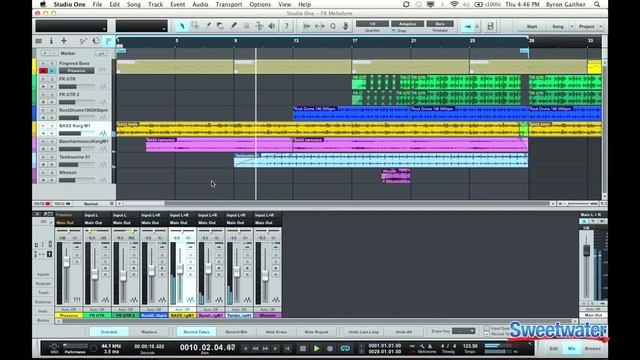This screenshot has width=640, height=360.
Task: Toggle the Snap checkbox
Action: [394, 31]
